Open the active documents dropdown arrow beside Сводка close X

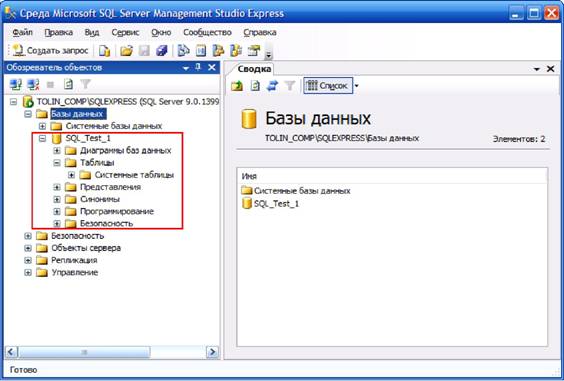537,69
